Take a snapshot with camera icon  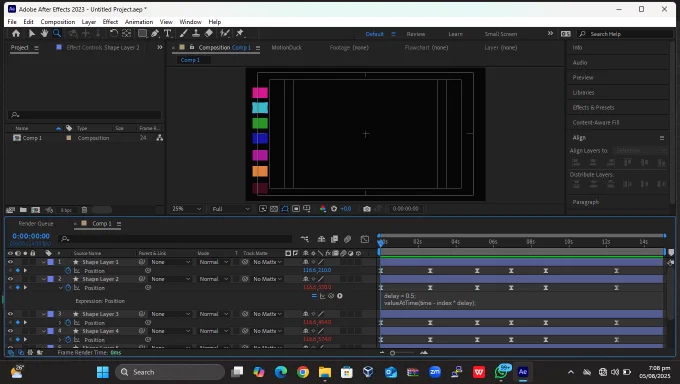pyautogui.click(x=367, y=209)
